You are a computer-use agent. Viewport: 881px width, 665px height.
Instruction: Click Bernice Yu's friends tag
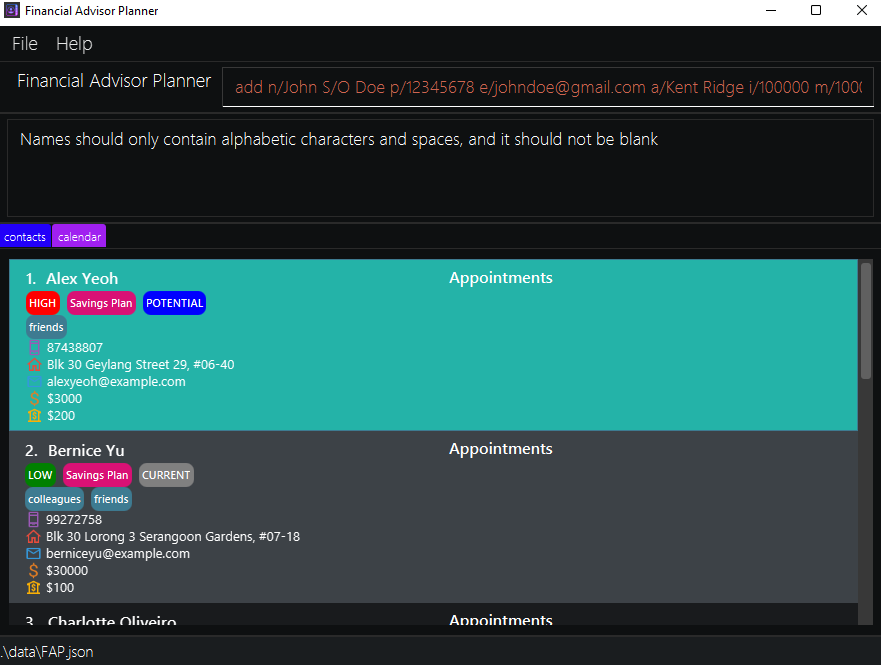tap(111, 499)
